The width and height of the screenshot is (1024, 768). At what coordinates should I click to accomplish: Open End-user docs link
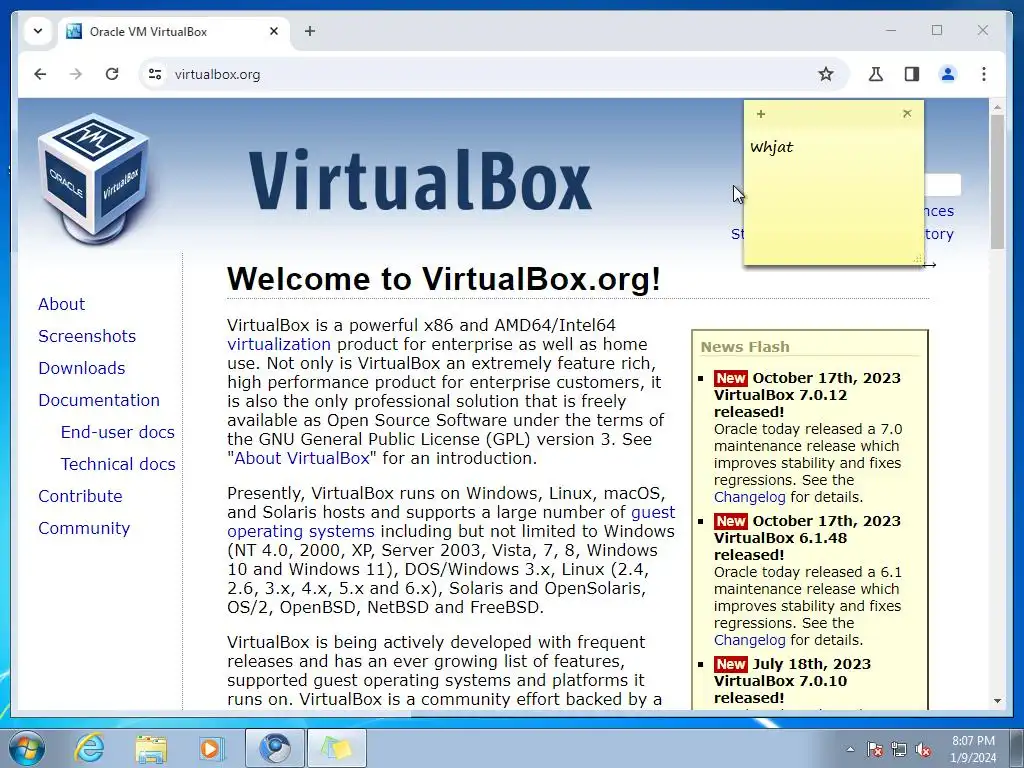pyautogui.click(x=118, y=432)
